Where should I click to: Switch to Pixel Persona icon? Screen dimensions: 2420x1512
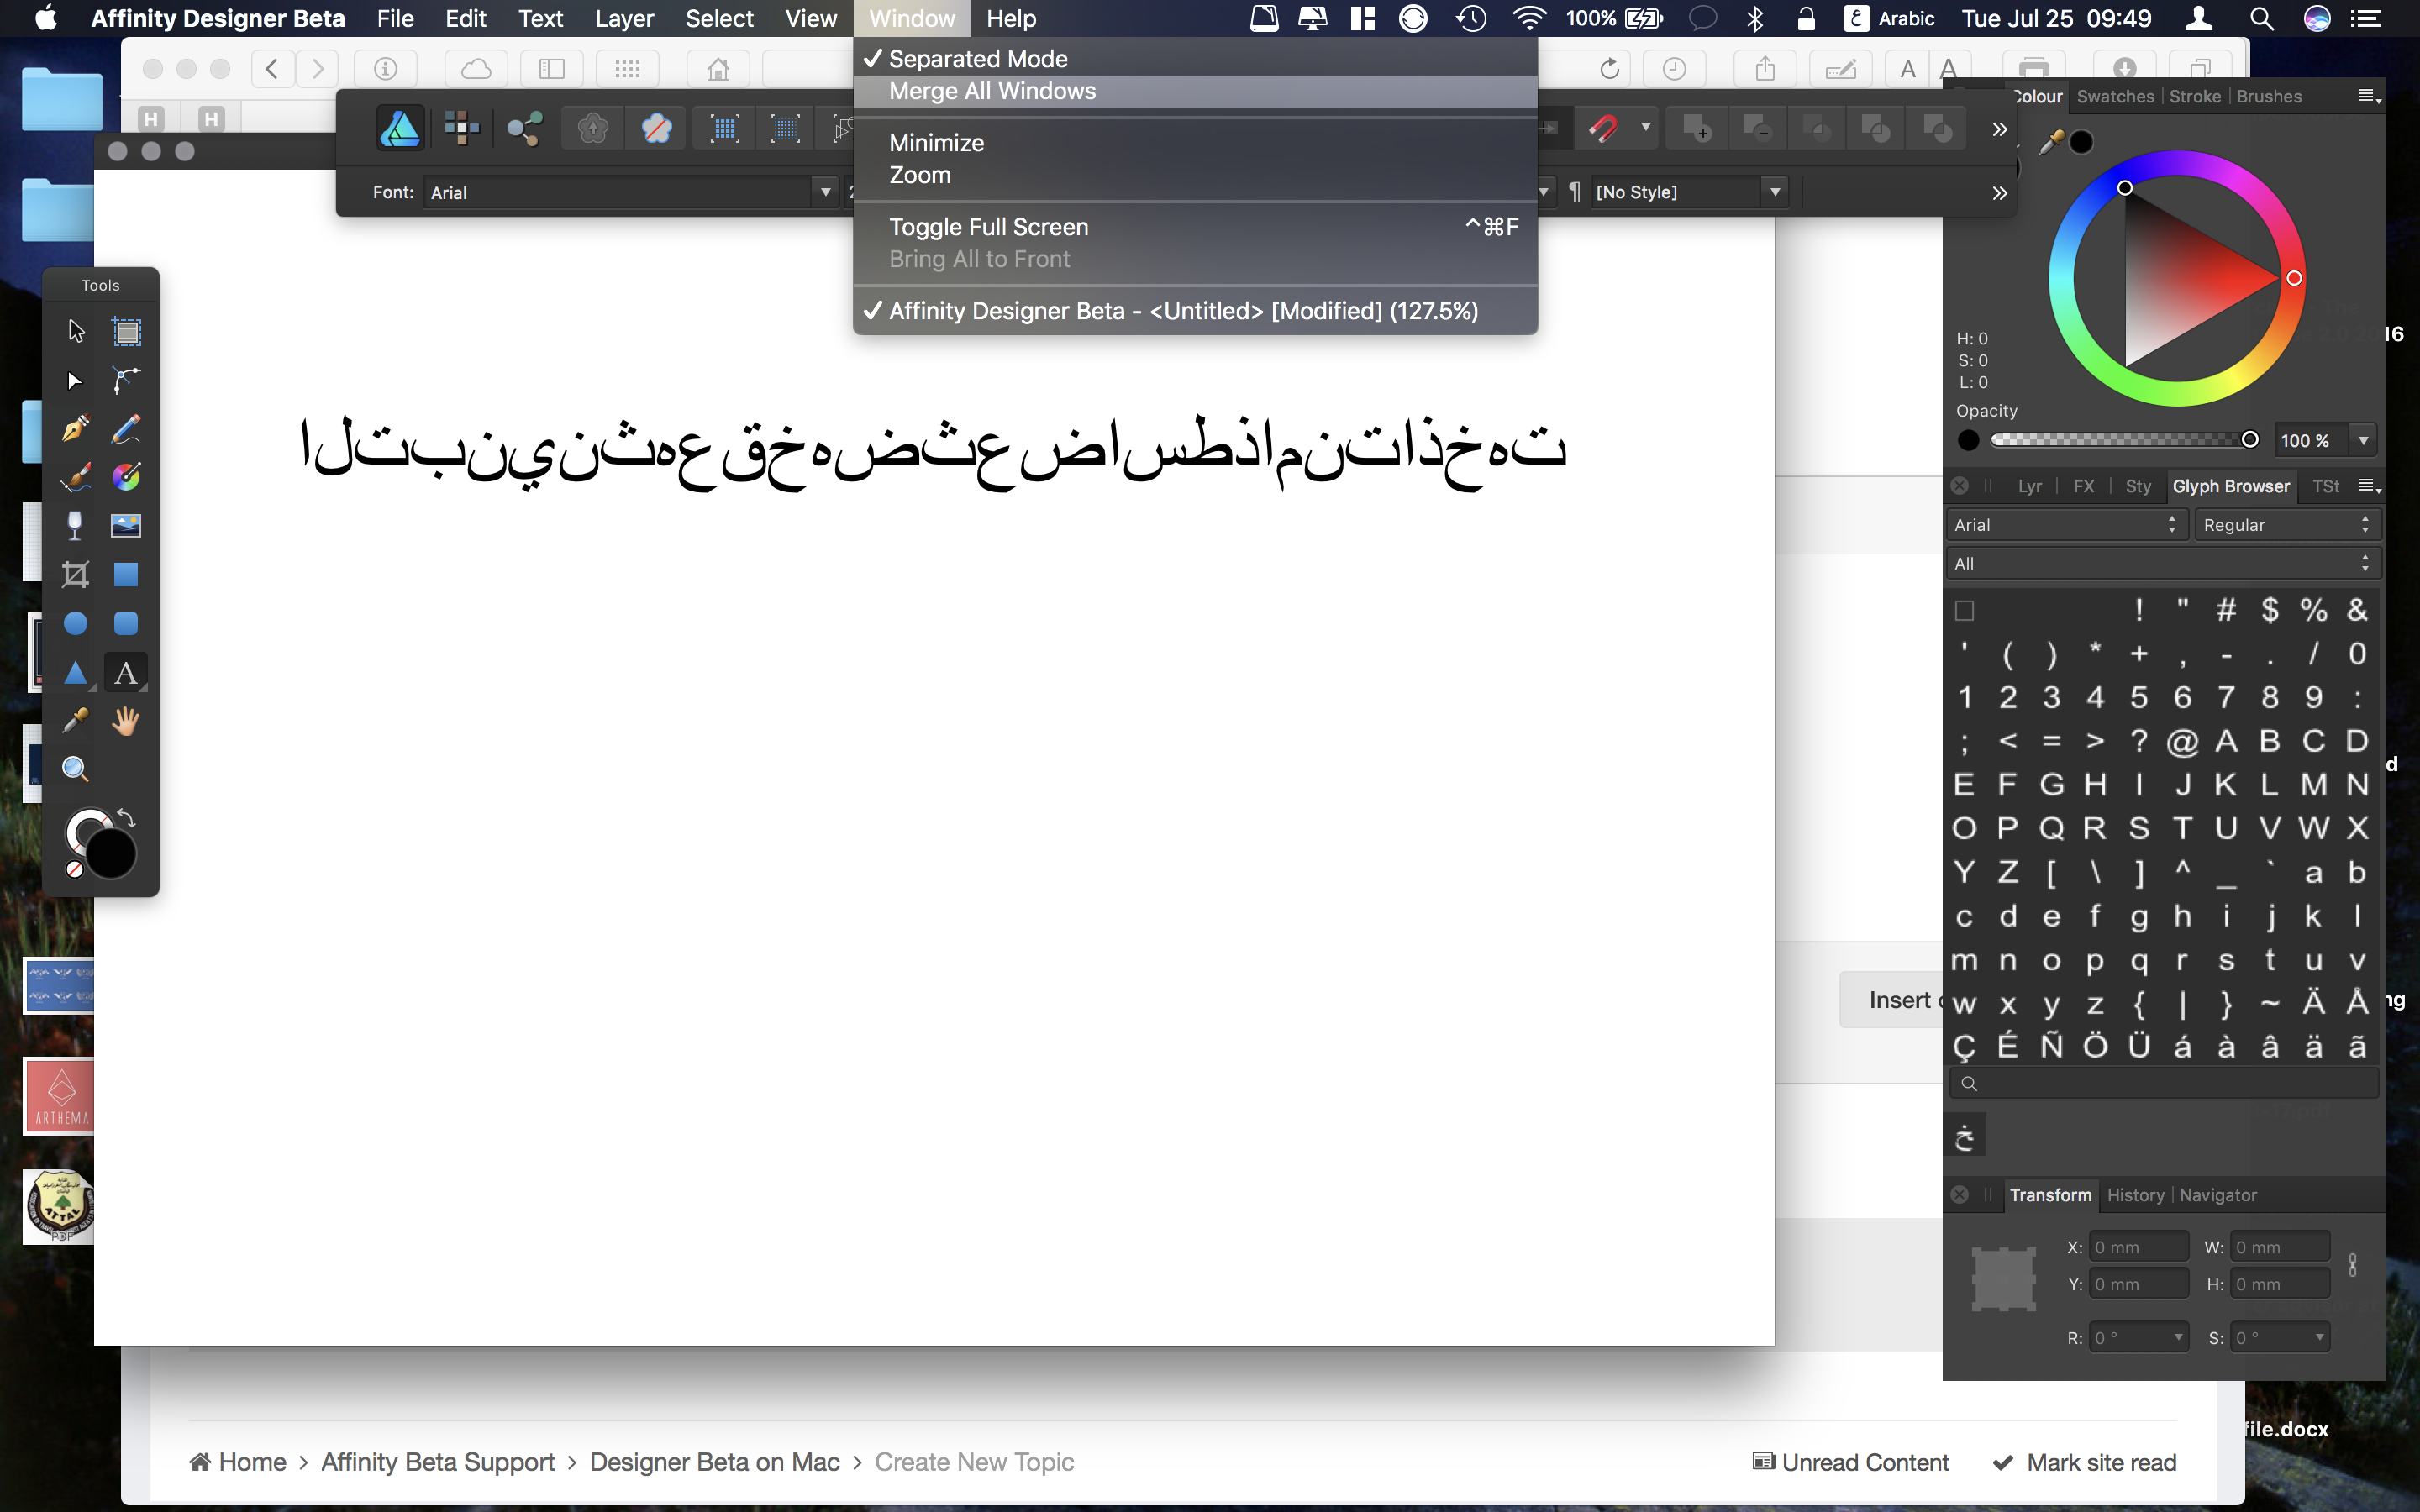point(462,129)
